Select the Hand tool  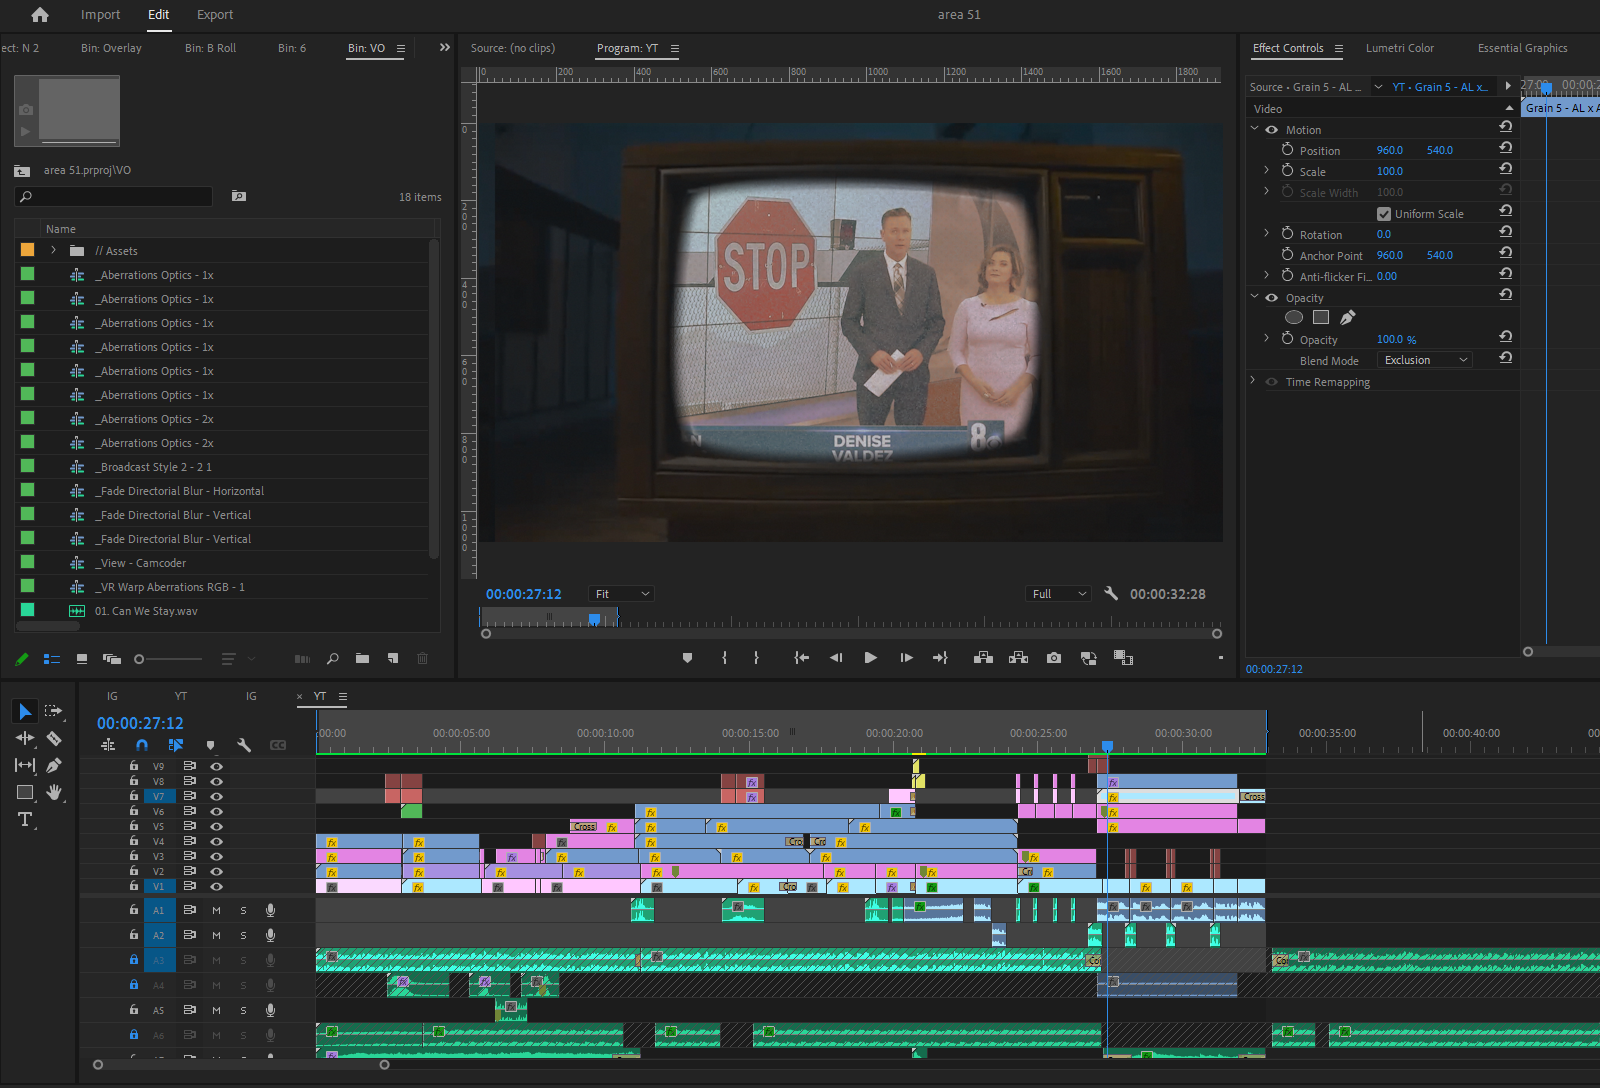click(x=54, y=792)
